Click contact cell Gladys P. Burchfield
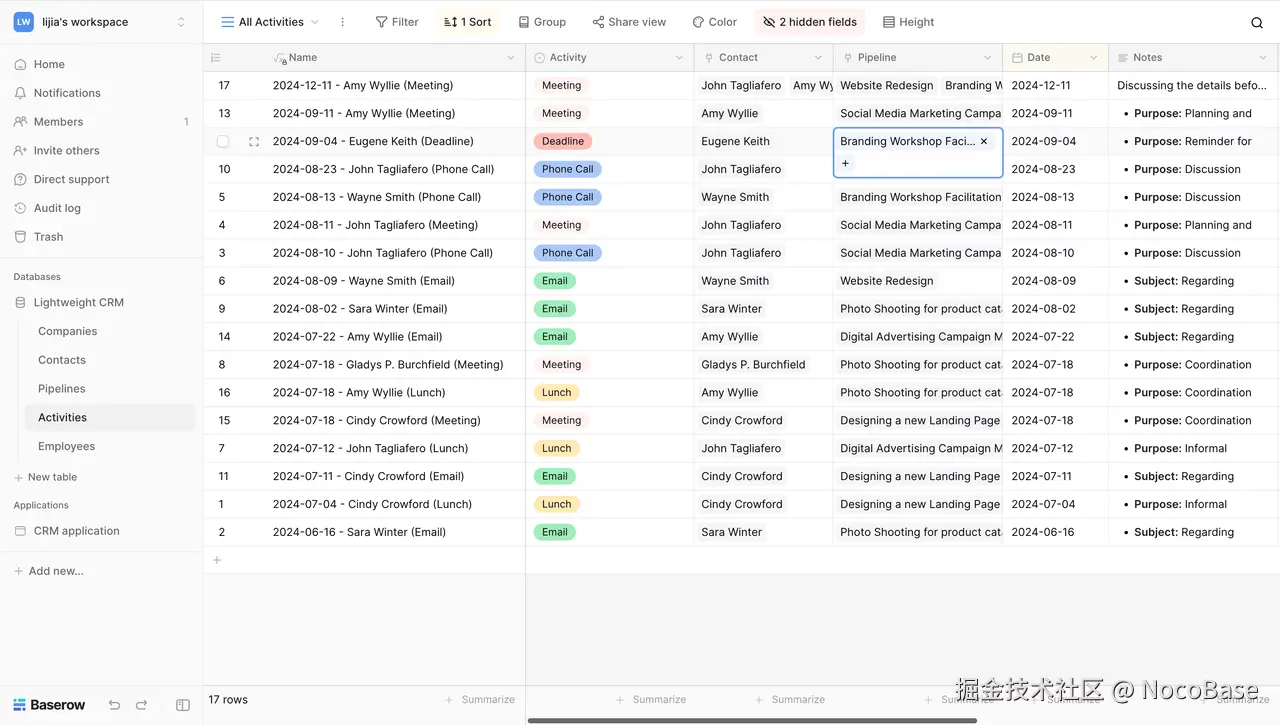This screenshot has height=725, width=1280. pos(753,365)
